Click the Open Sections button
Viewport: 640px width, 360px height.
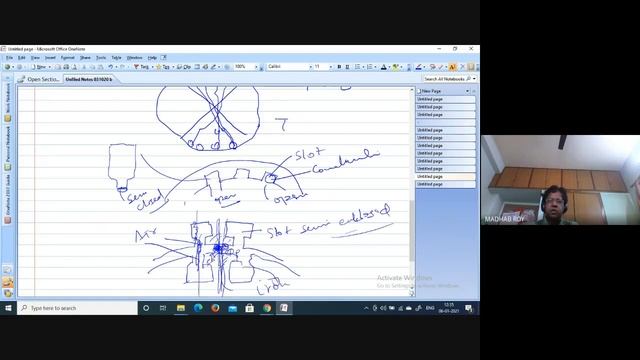(39, 79)
